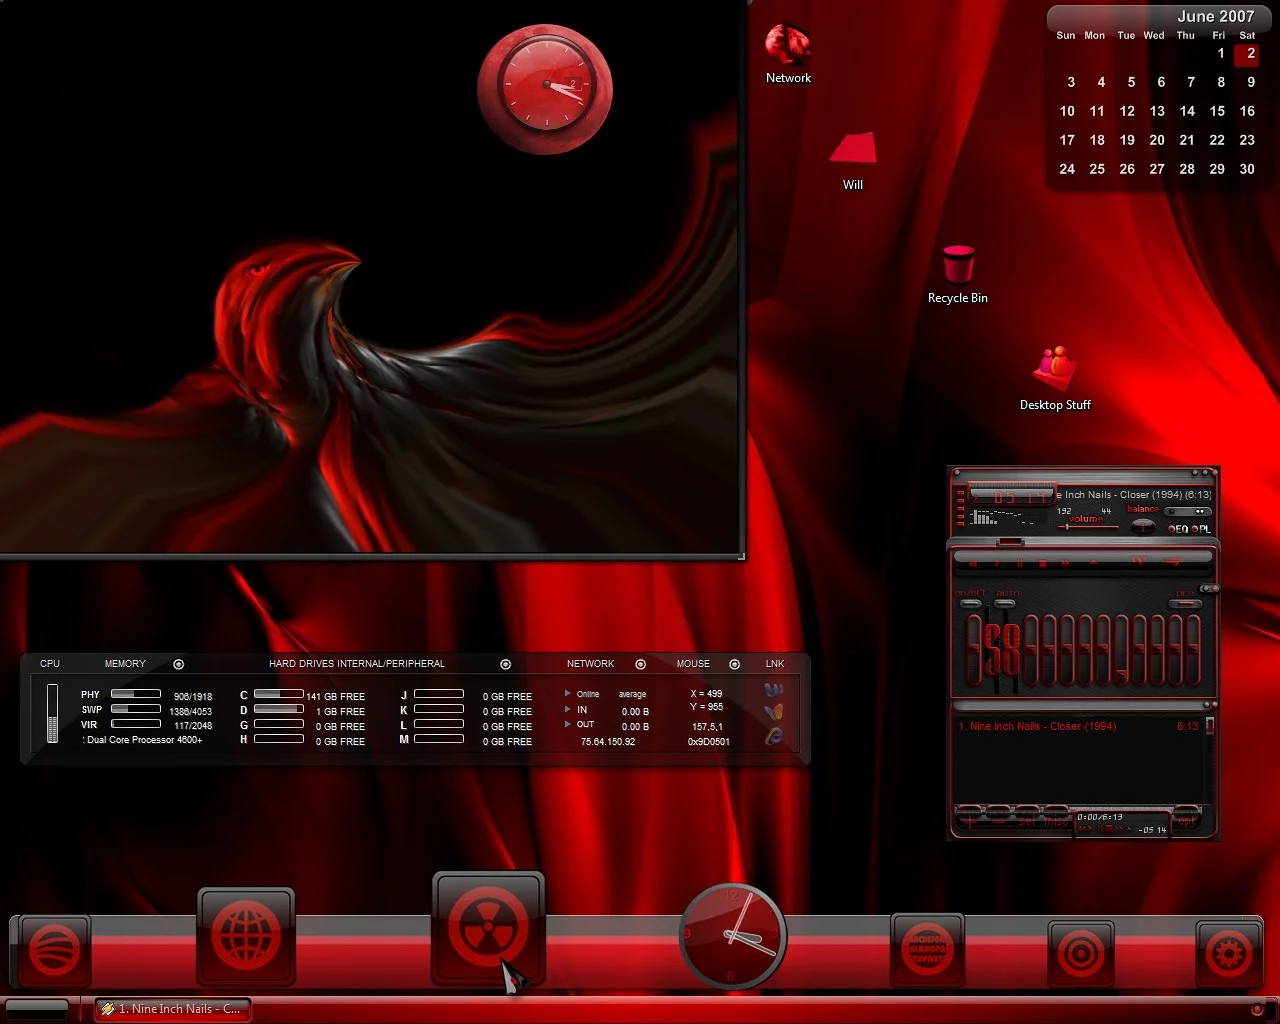Launch the radiation symbol dock icon
The image size is (1280, 1024).
(x=487, y=928)
